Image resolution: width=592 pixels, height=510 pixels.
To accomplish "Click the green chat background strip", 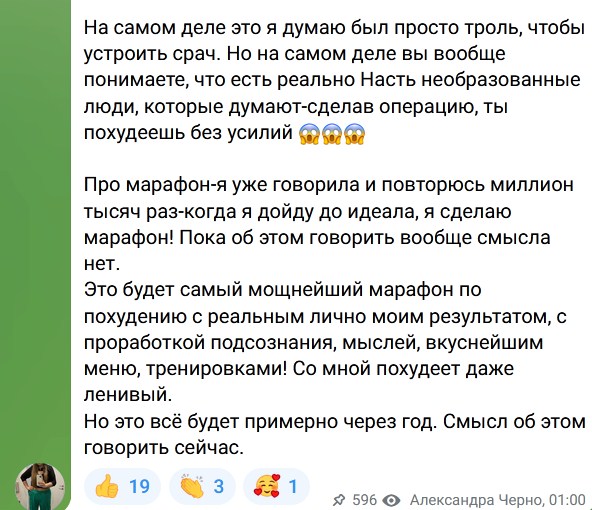I will [x=35, y=226].
